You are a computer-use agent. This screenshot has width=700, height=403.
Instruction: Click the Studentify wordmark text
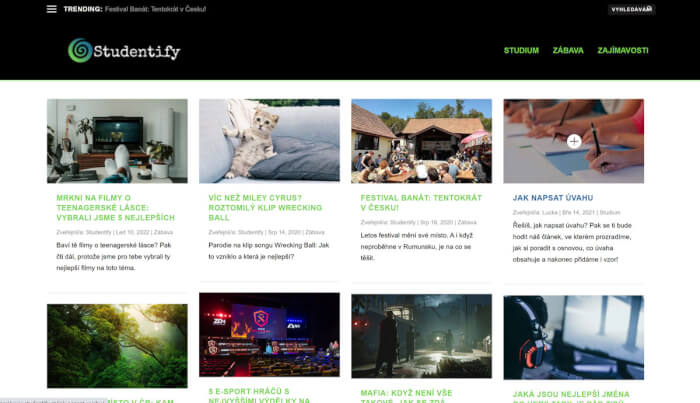137,51
